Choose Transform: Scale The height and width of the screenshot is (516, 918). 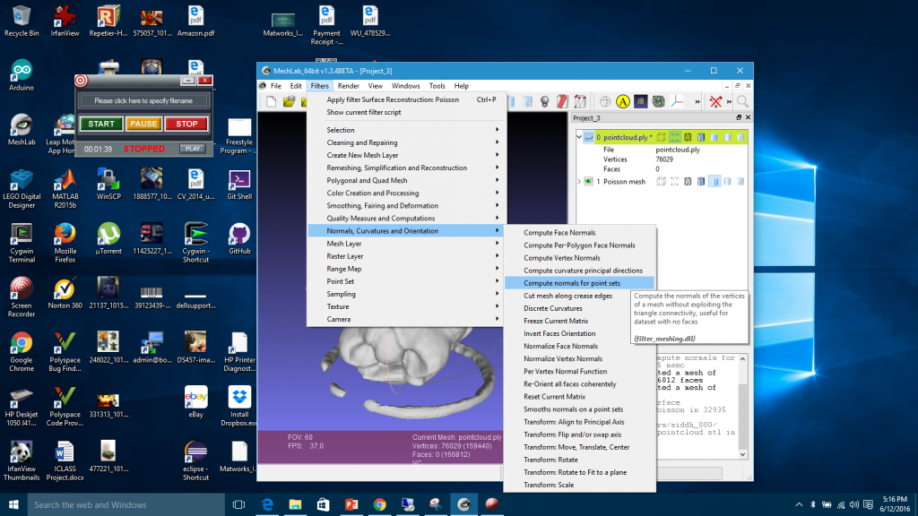[x=579, y=485]
